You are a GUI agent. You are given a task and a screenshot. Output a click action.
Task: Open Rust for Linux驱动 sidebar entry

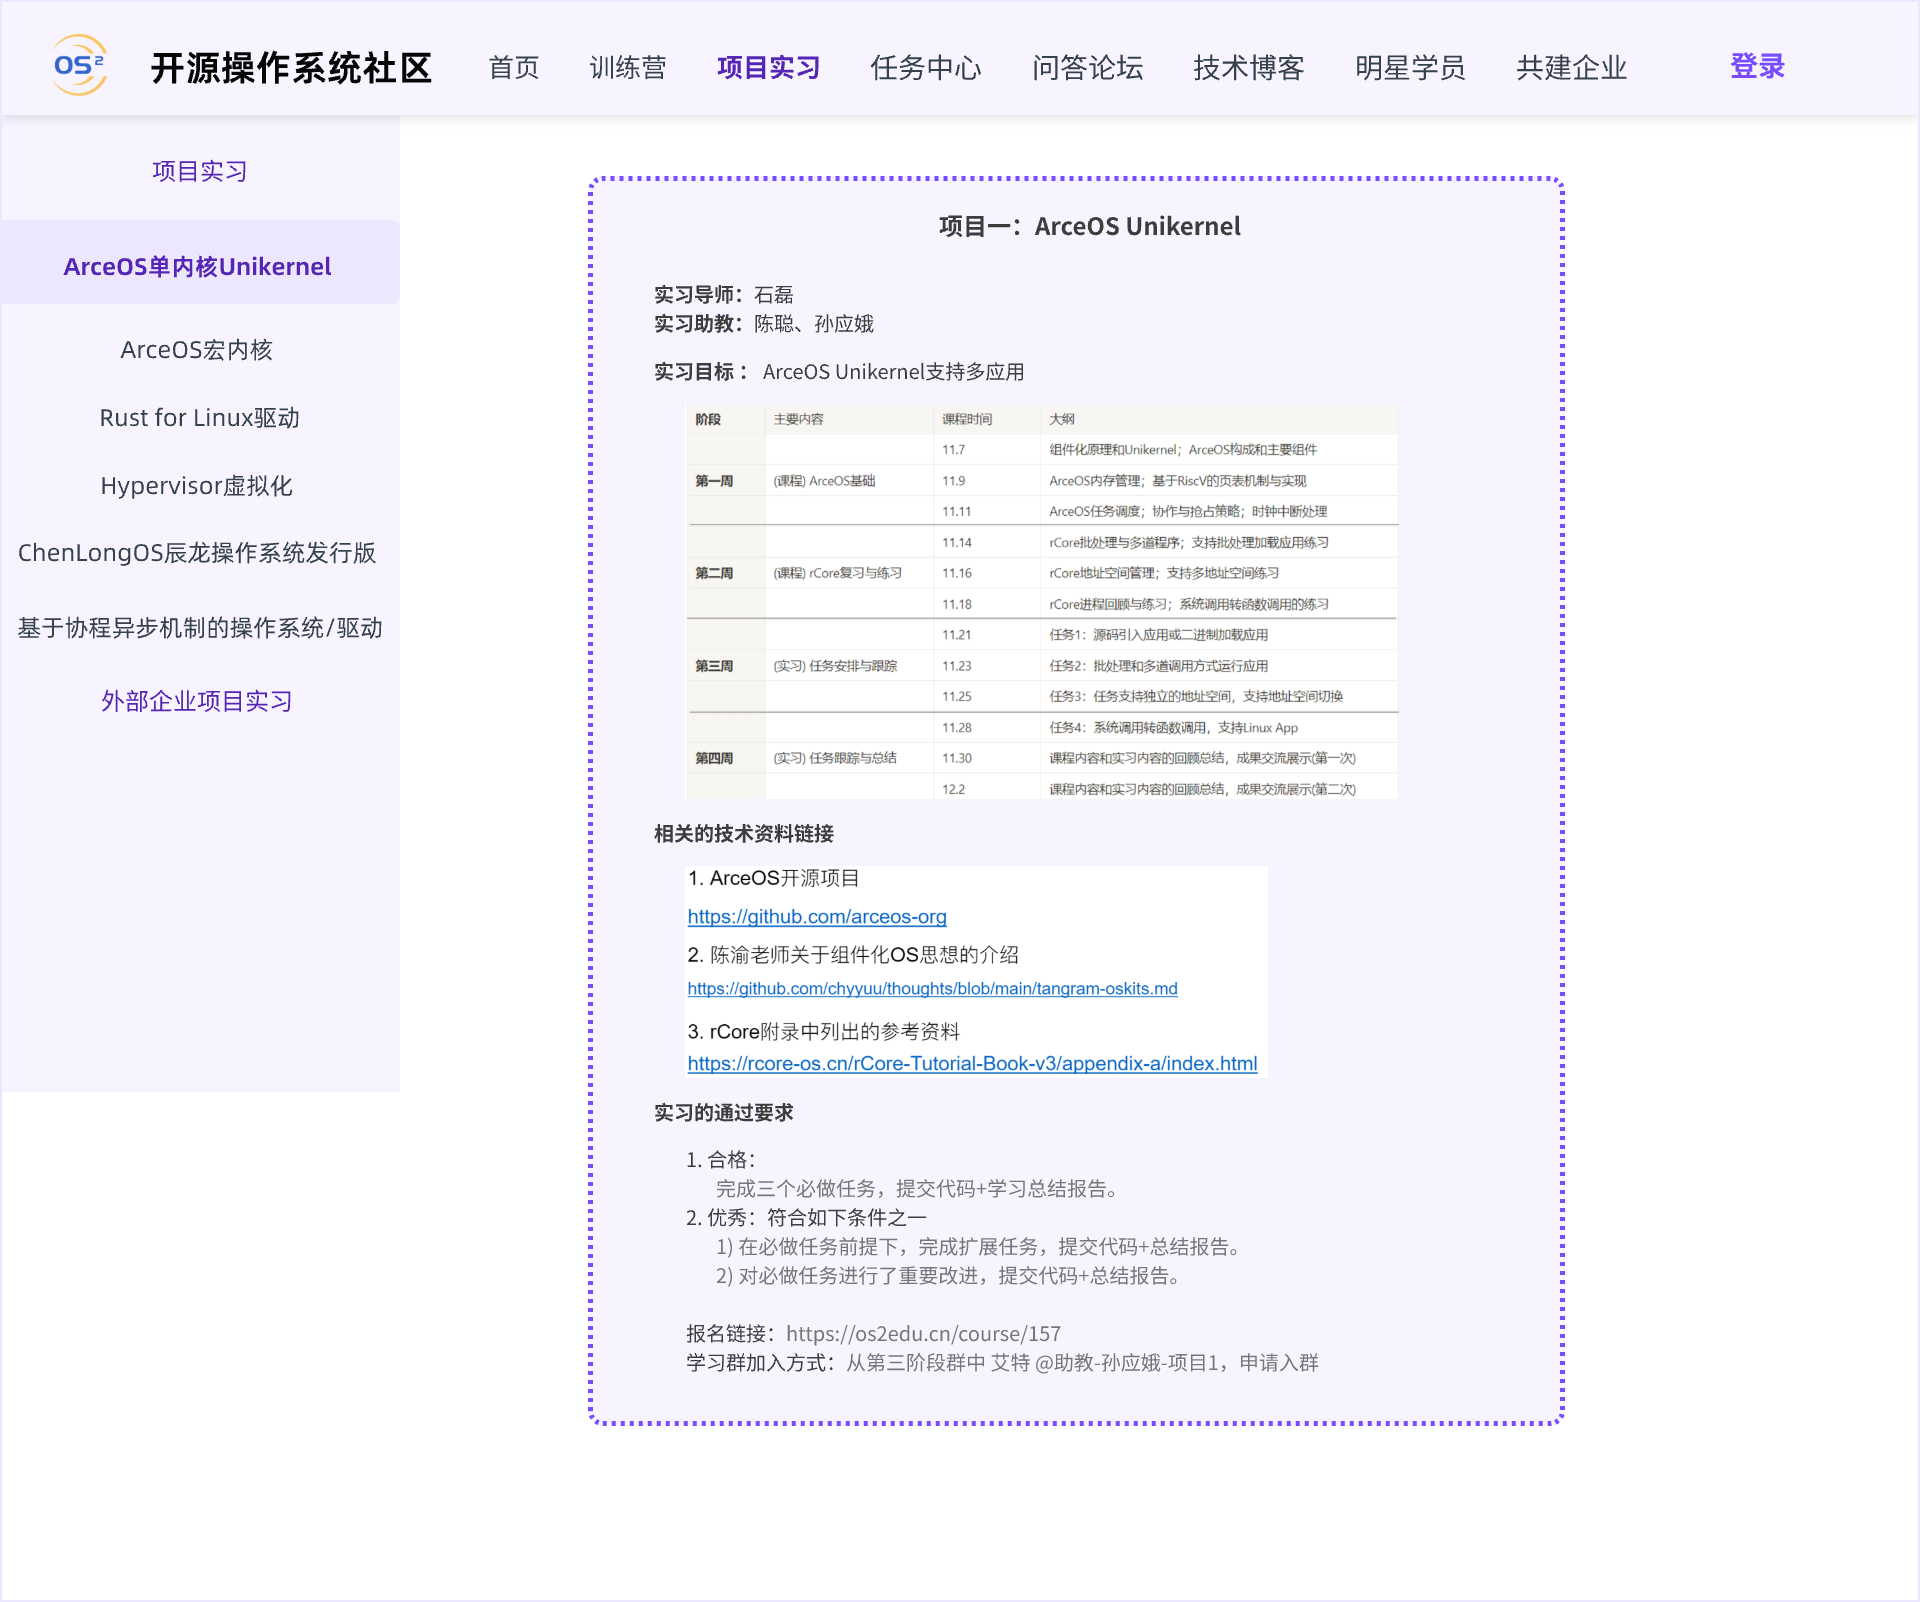tap(199, 417)
